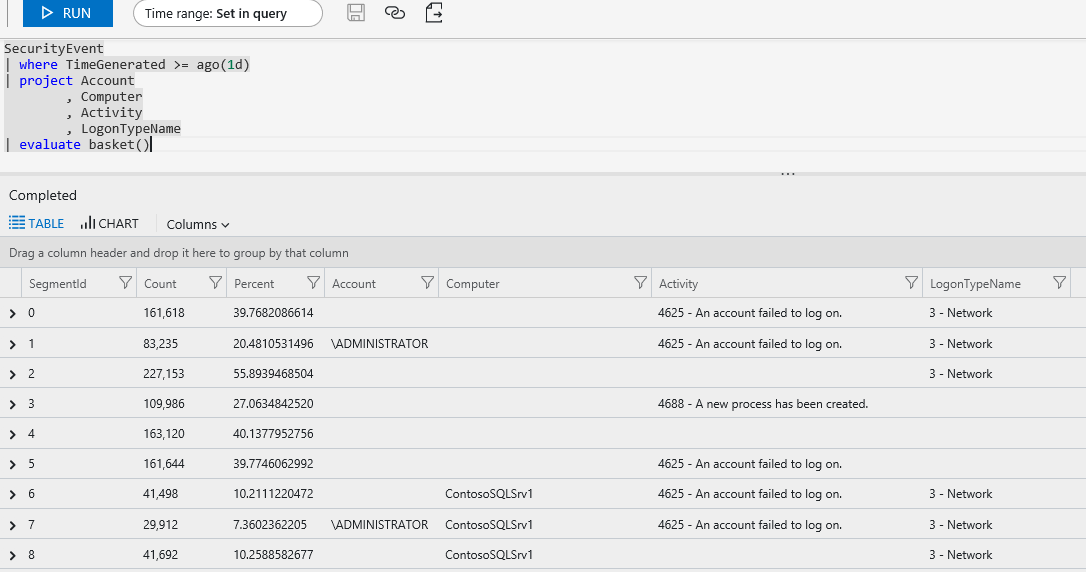Select 3 - Network in segment 2 row
The image size is (1086, 572).
click(961, 374)
